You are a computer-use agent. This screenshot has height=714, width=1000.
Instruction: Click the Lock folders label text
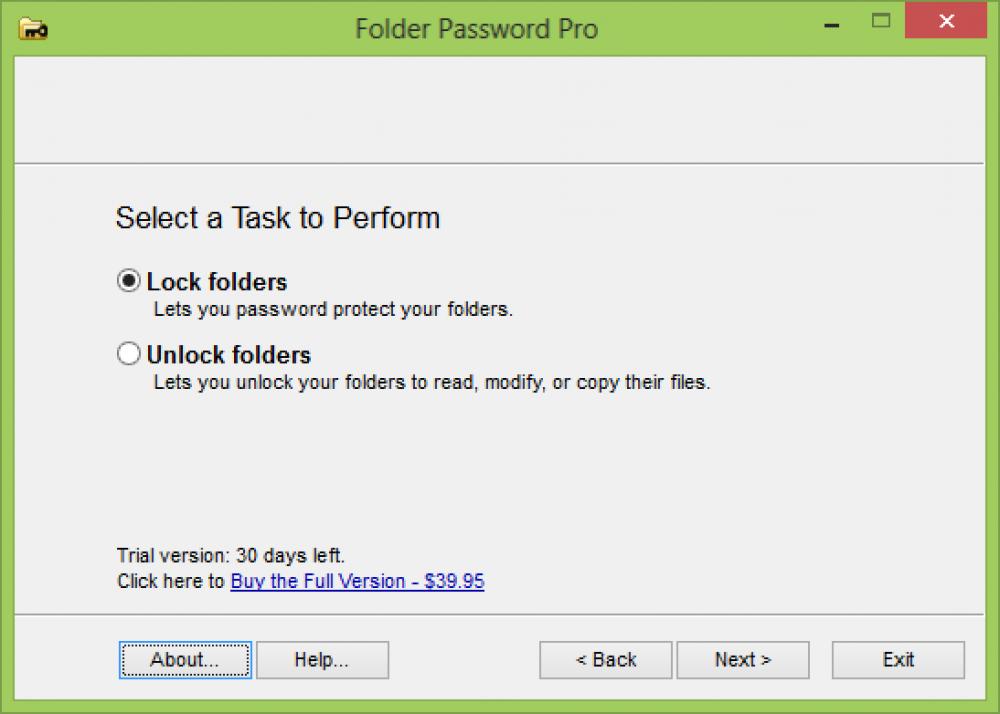pos(216,281)
